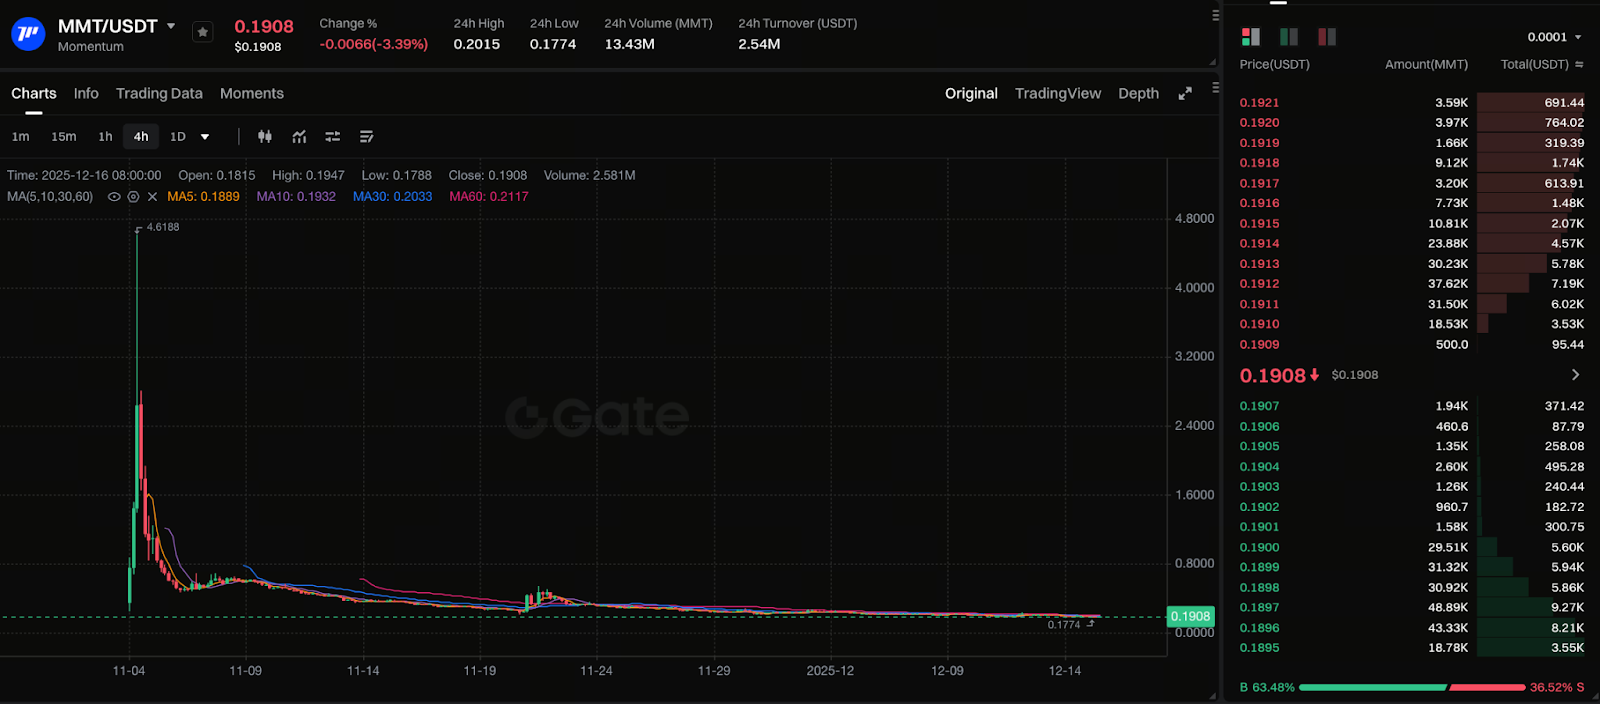The width and height of the screenshot is (1600, 704).
Task: Swap Total(USDT) column display mode
Action: [x=1579, y=64]
